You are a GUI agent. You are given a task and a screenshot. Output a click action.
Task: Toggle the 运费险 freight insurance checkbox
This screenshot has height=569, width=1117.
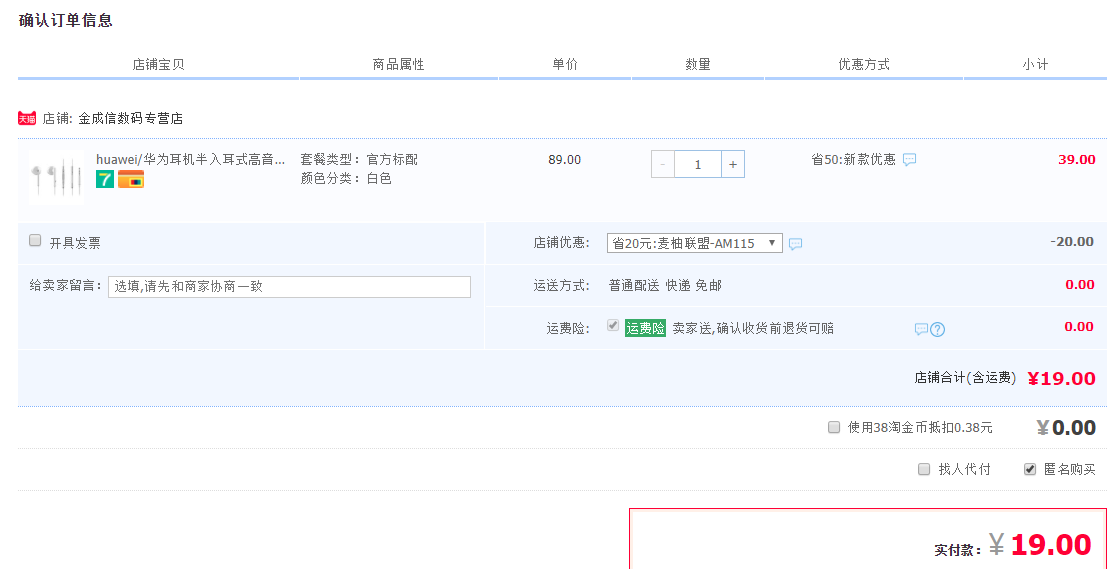pyautogui.click(x=613, y=325)
